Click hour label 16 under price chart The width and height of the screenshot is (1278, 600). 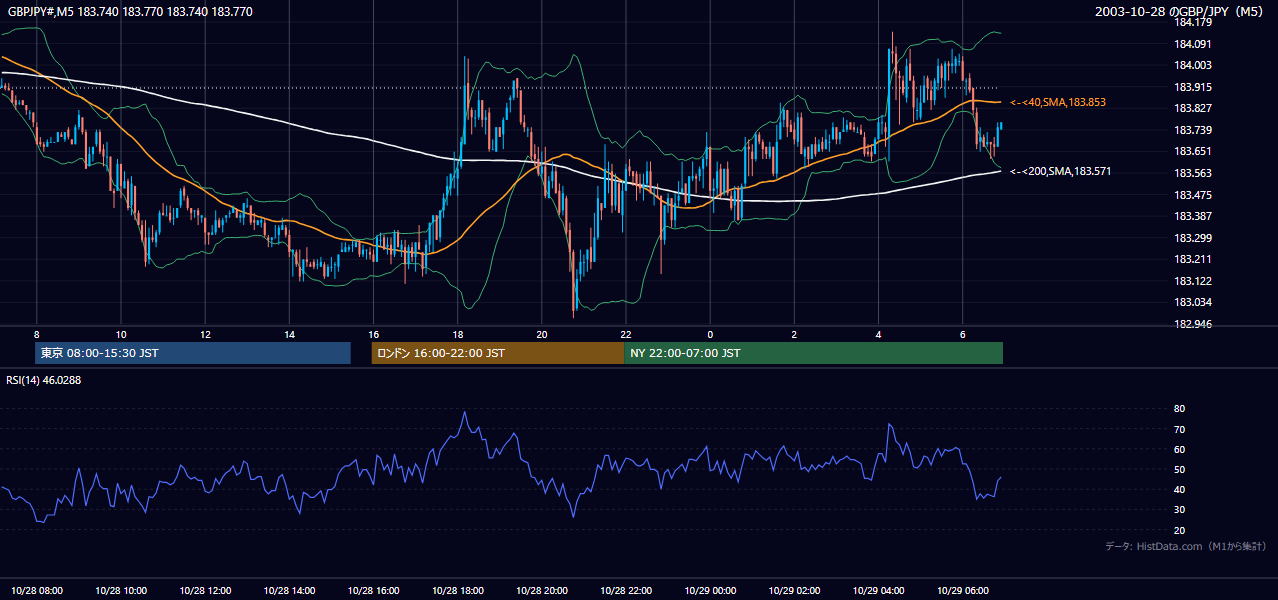point(373,334)
